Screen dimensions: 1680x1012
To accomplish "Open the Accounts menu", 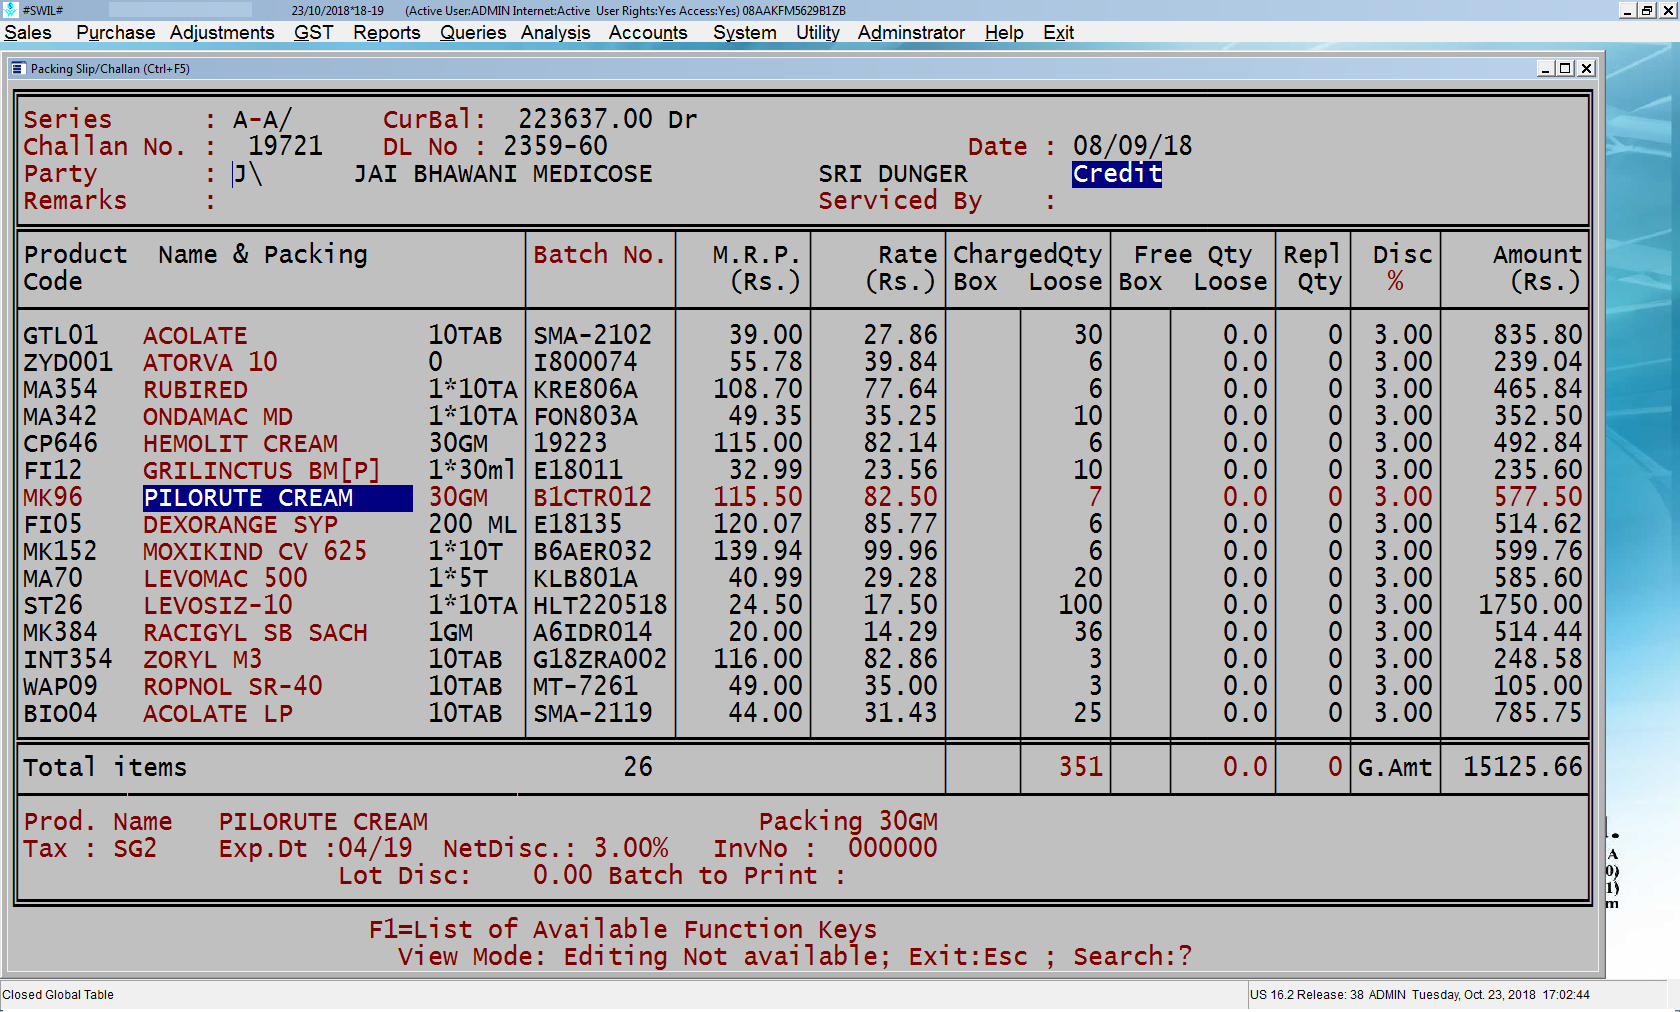I will [648, 33].
